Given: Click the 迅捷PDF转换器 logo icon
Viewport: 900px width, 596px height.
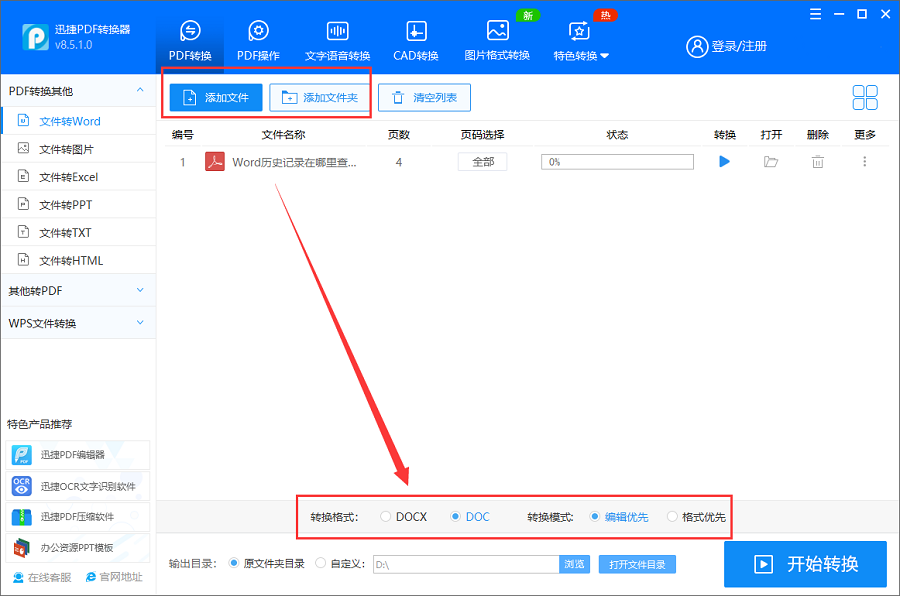Looking at the screenshot, I should (36, 37).
